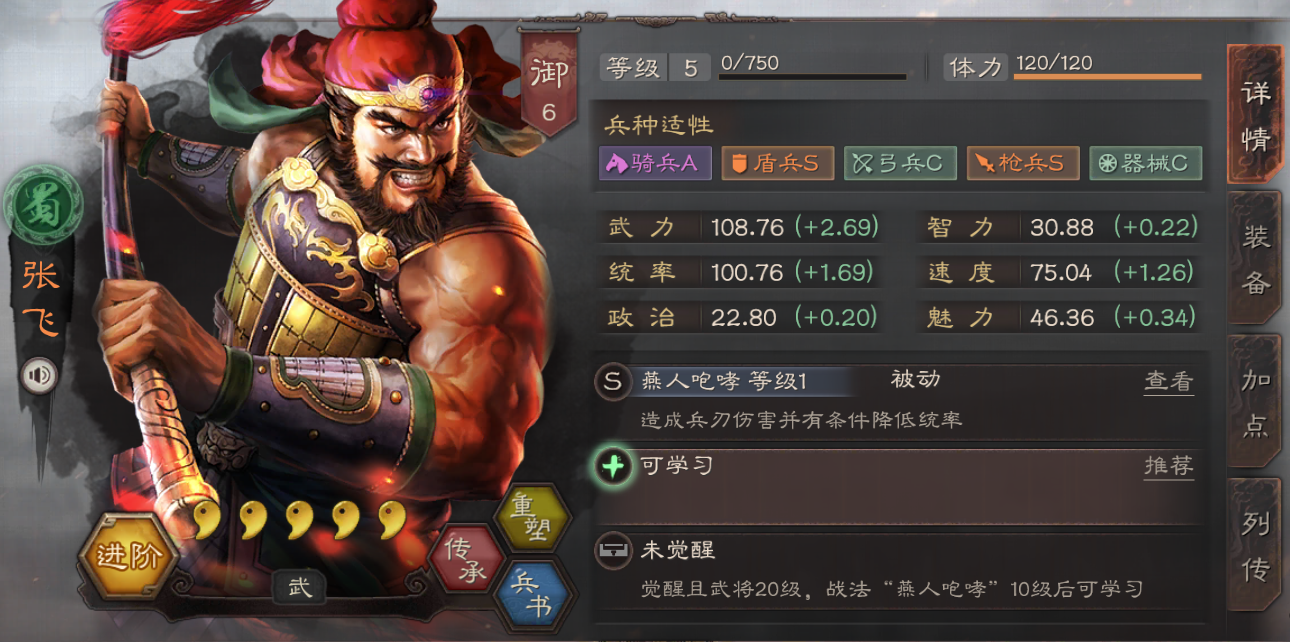Click the 推荐 skill link
This screenshot has width=1290, height=642.
[1169, 466]
